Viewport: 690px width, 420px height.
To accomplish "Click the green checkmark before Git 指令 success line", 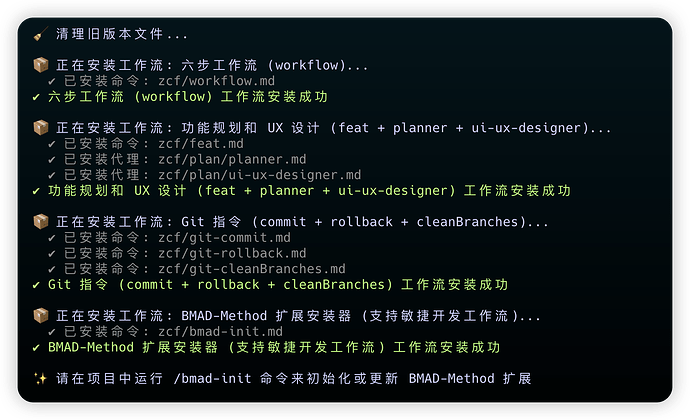I will [x=37, y=285].
